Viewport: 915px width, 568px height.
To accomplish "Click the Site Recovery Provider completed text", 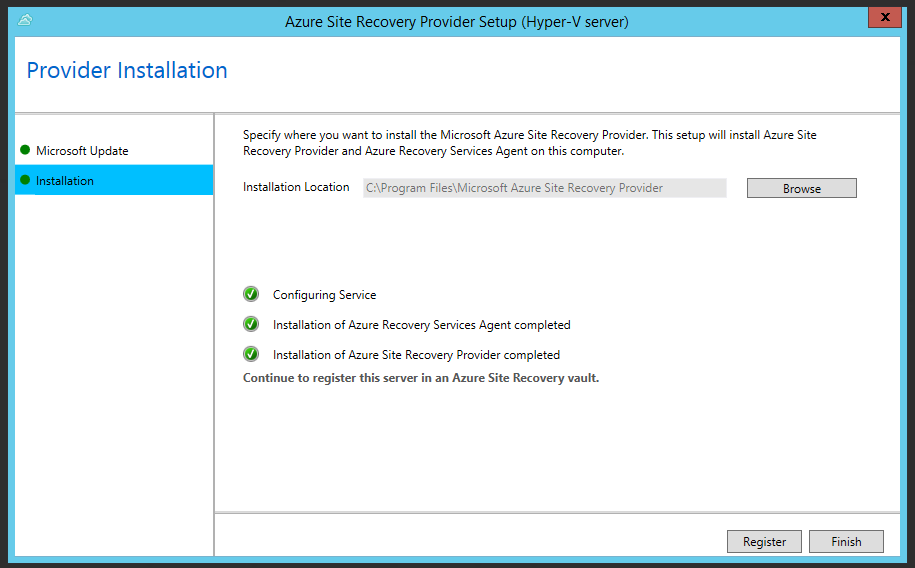I will pyautogui.click(x=416, y=355).
